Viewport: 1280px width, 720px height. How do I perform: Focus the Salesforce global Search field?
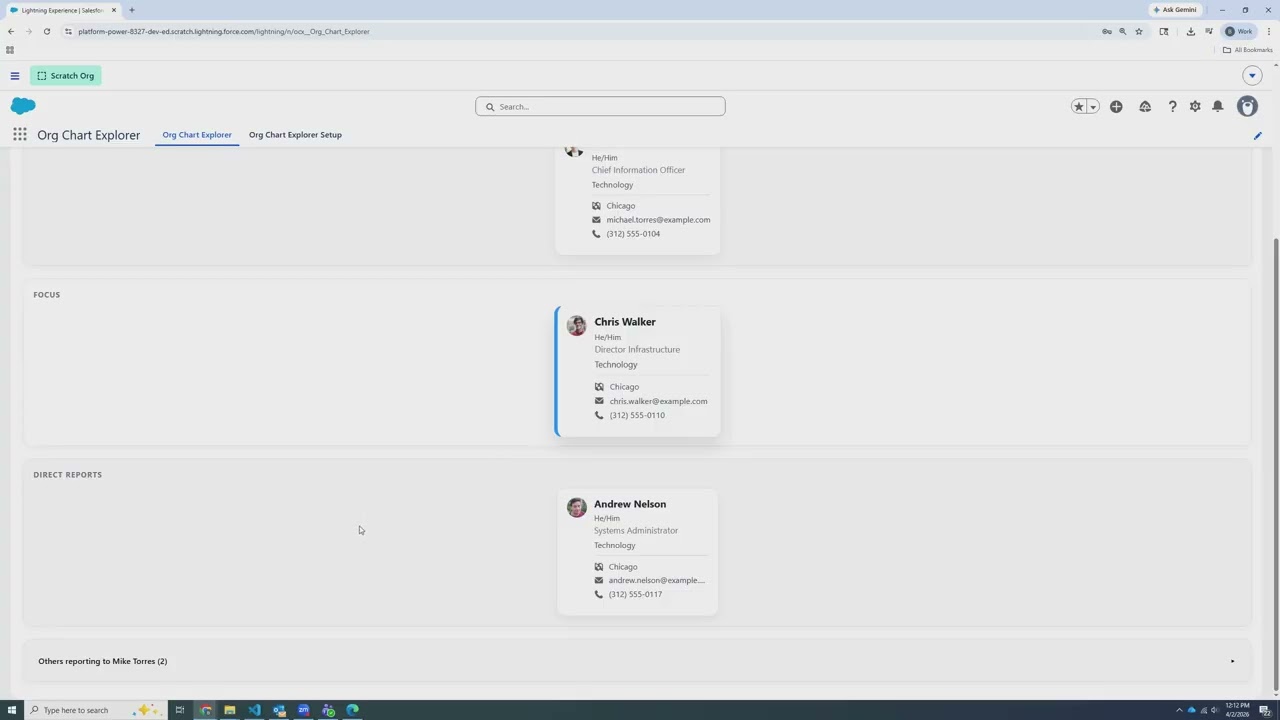(x=600, y=106)
